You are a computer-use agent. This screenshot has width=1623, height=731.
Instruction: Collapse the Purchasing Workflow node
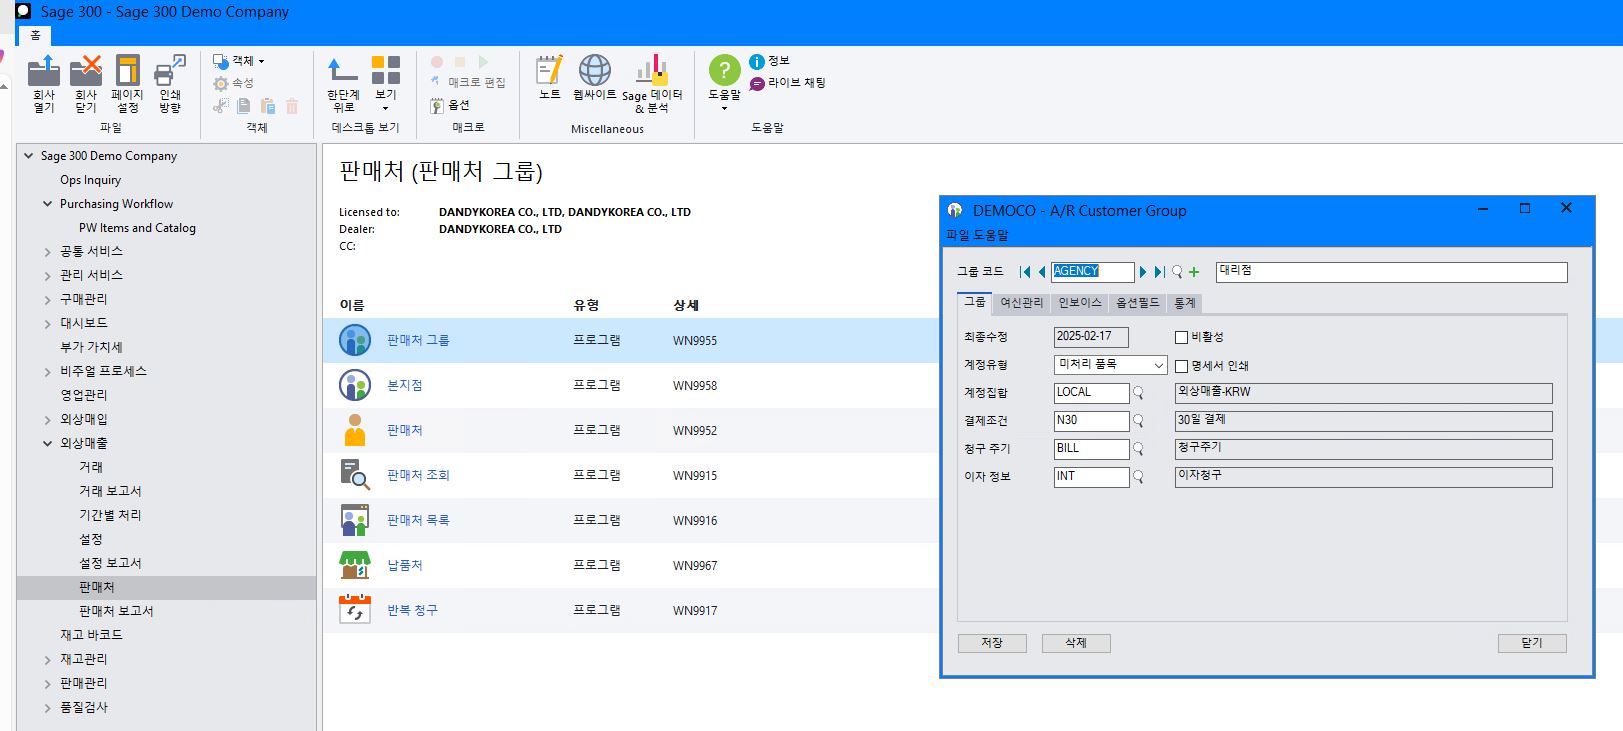[47, 204]
